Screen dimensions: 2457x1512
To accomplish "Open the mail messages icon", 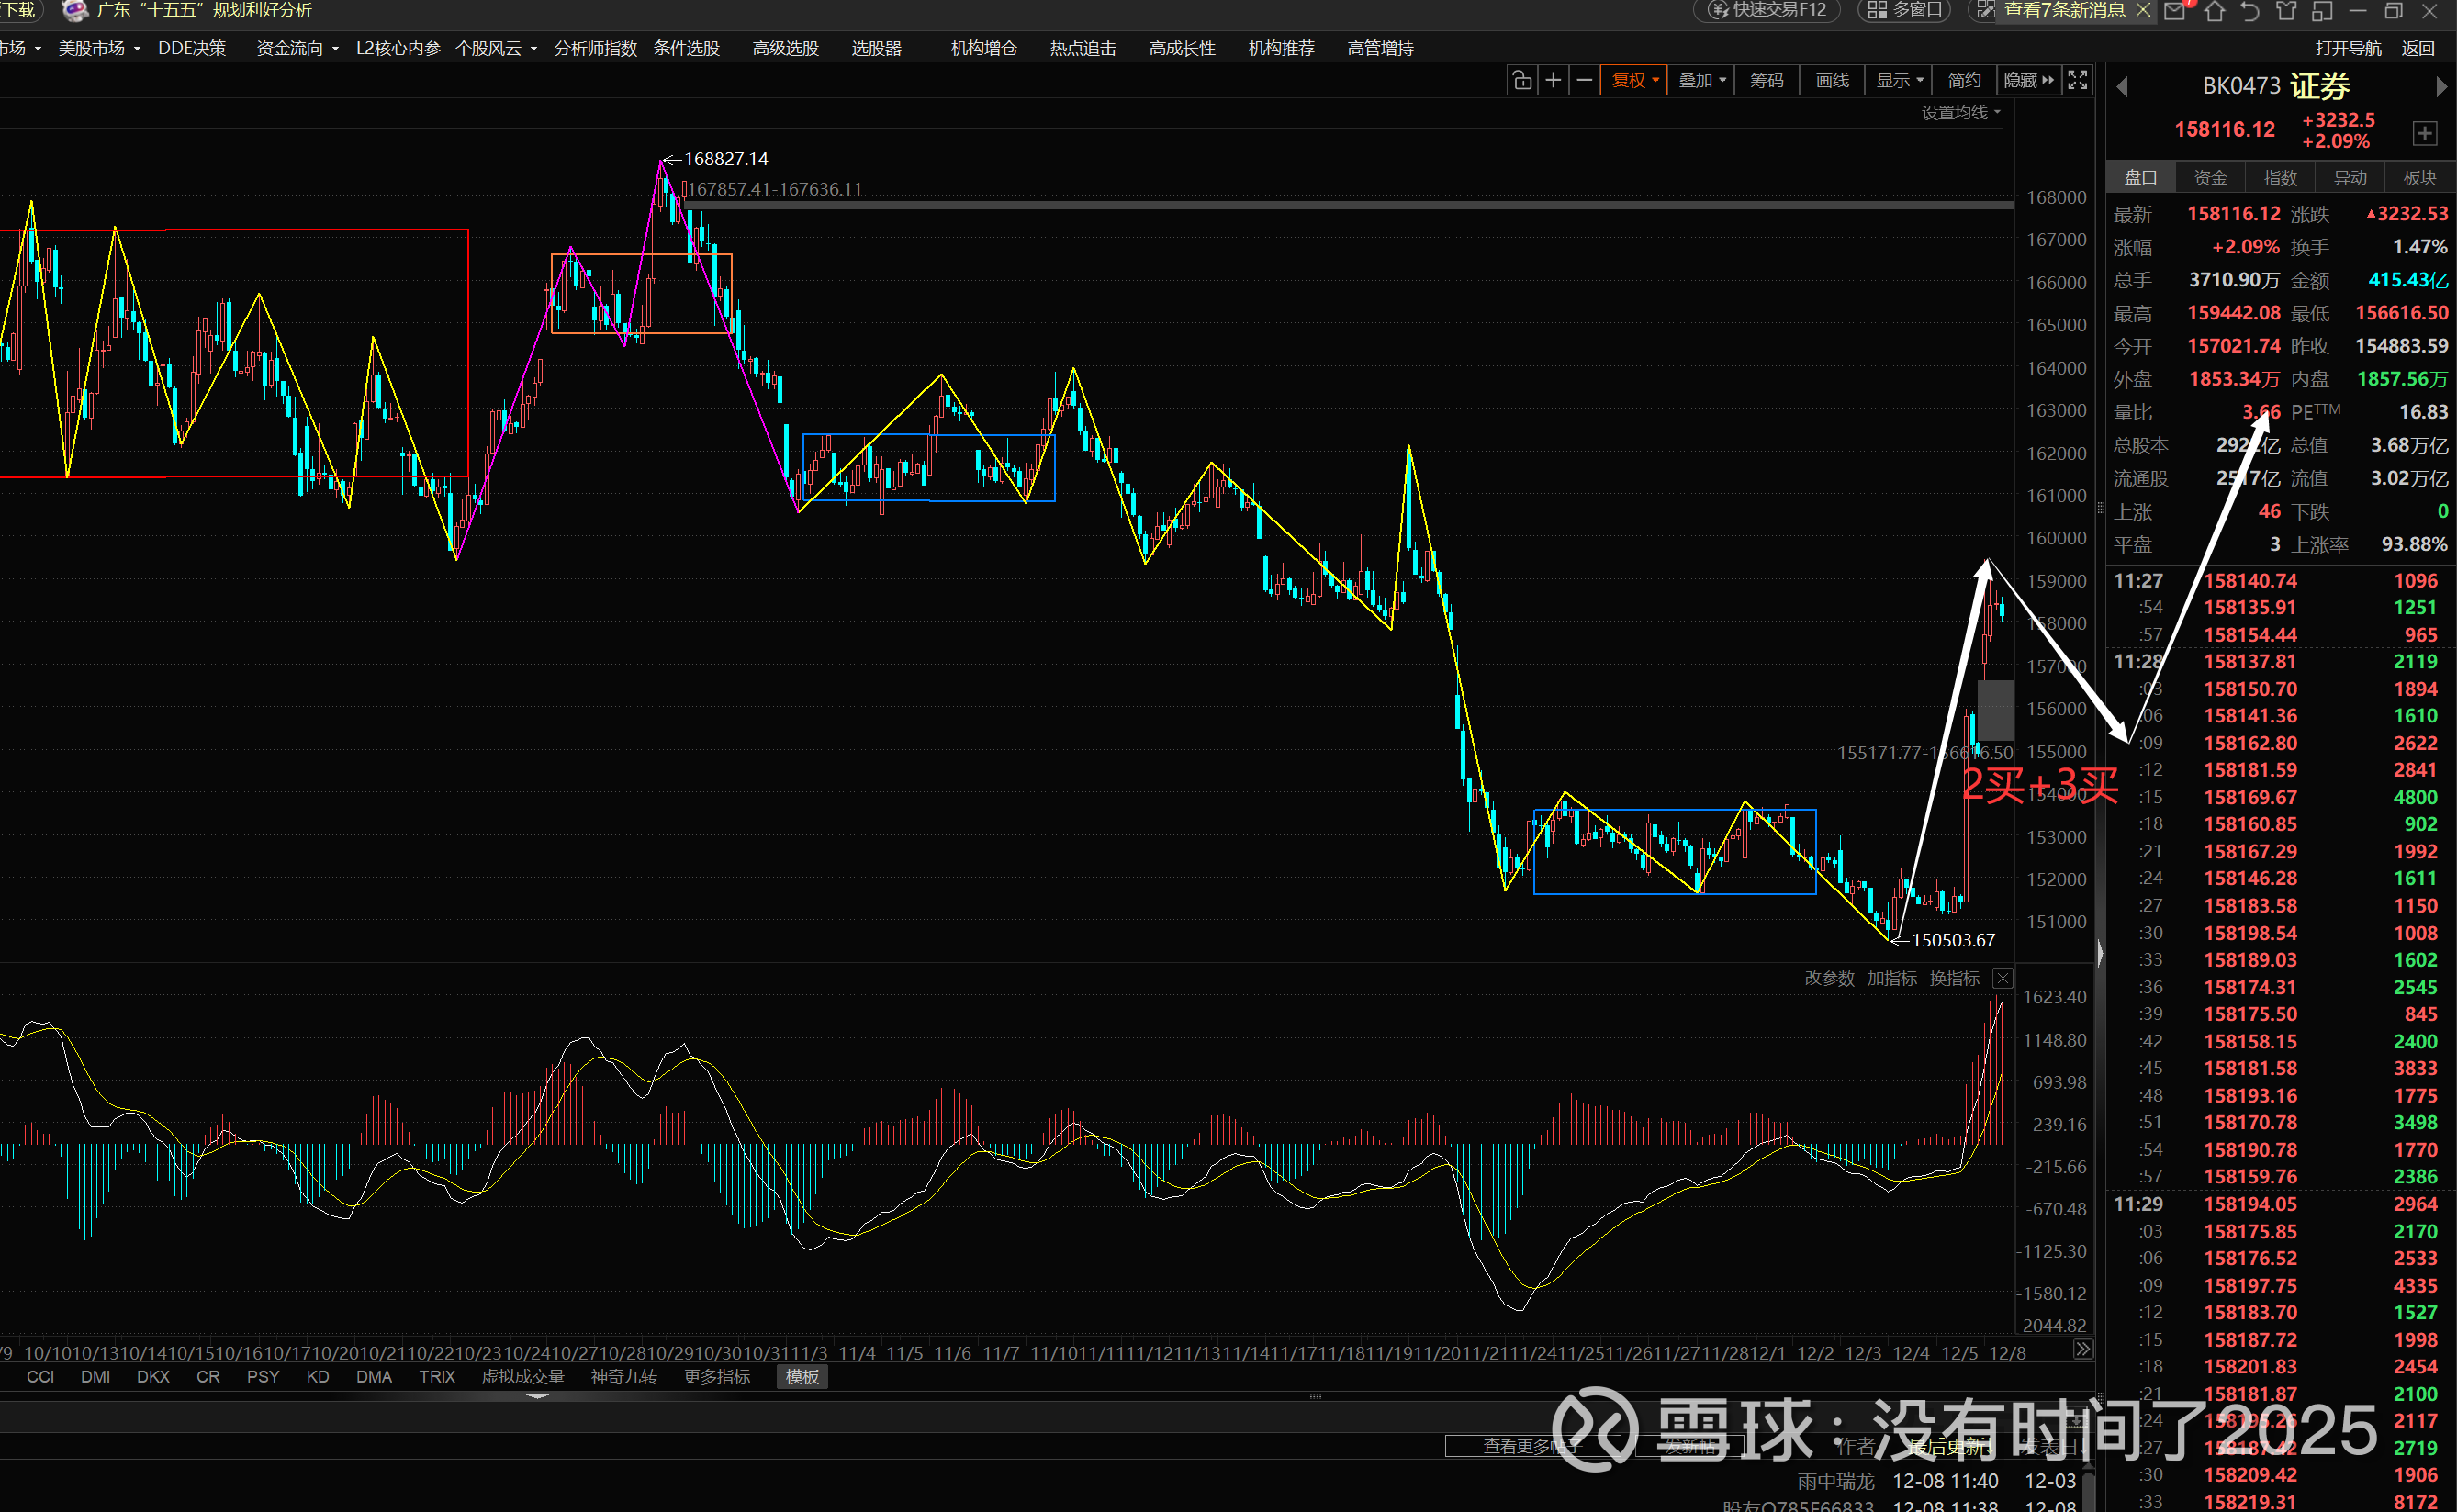I will (2175, 11).
